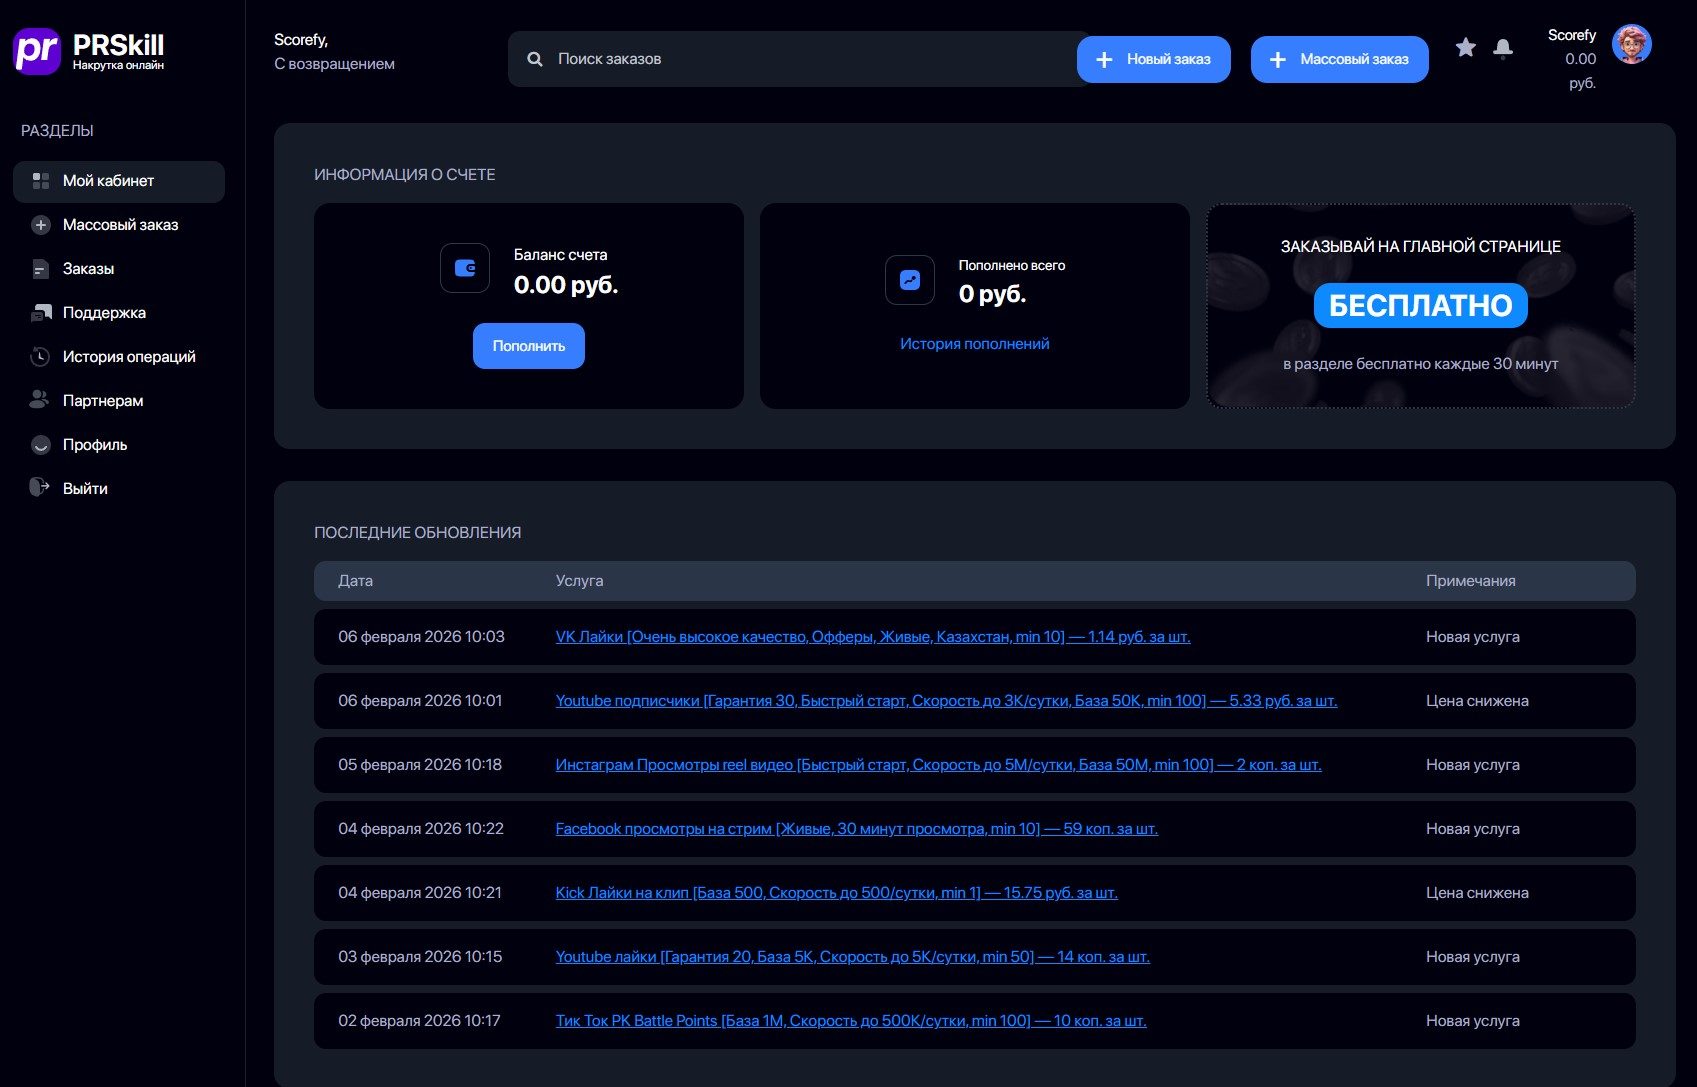Screen dimensions: 1697x1087
Task: Click the Партнерам people icon
Action: (40, 400)
